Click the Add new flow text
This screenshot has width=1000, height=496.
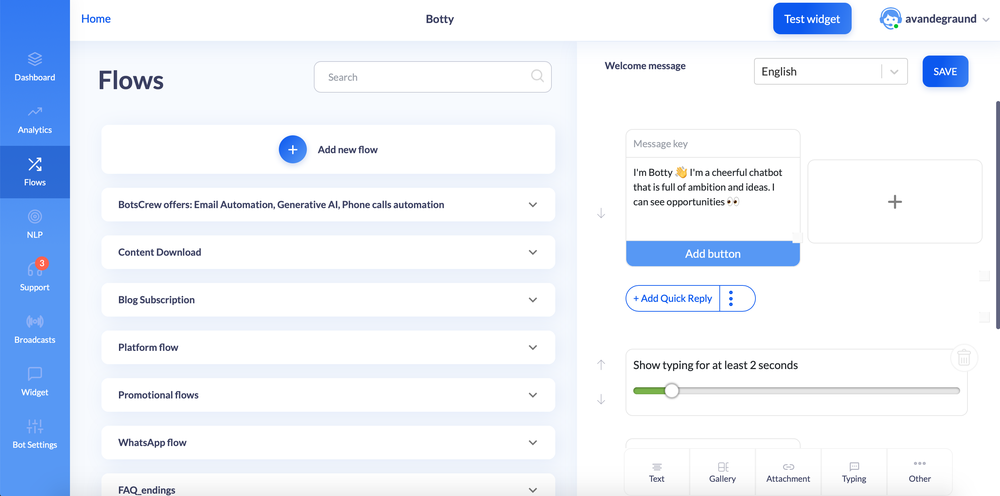348,149
